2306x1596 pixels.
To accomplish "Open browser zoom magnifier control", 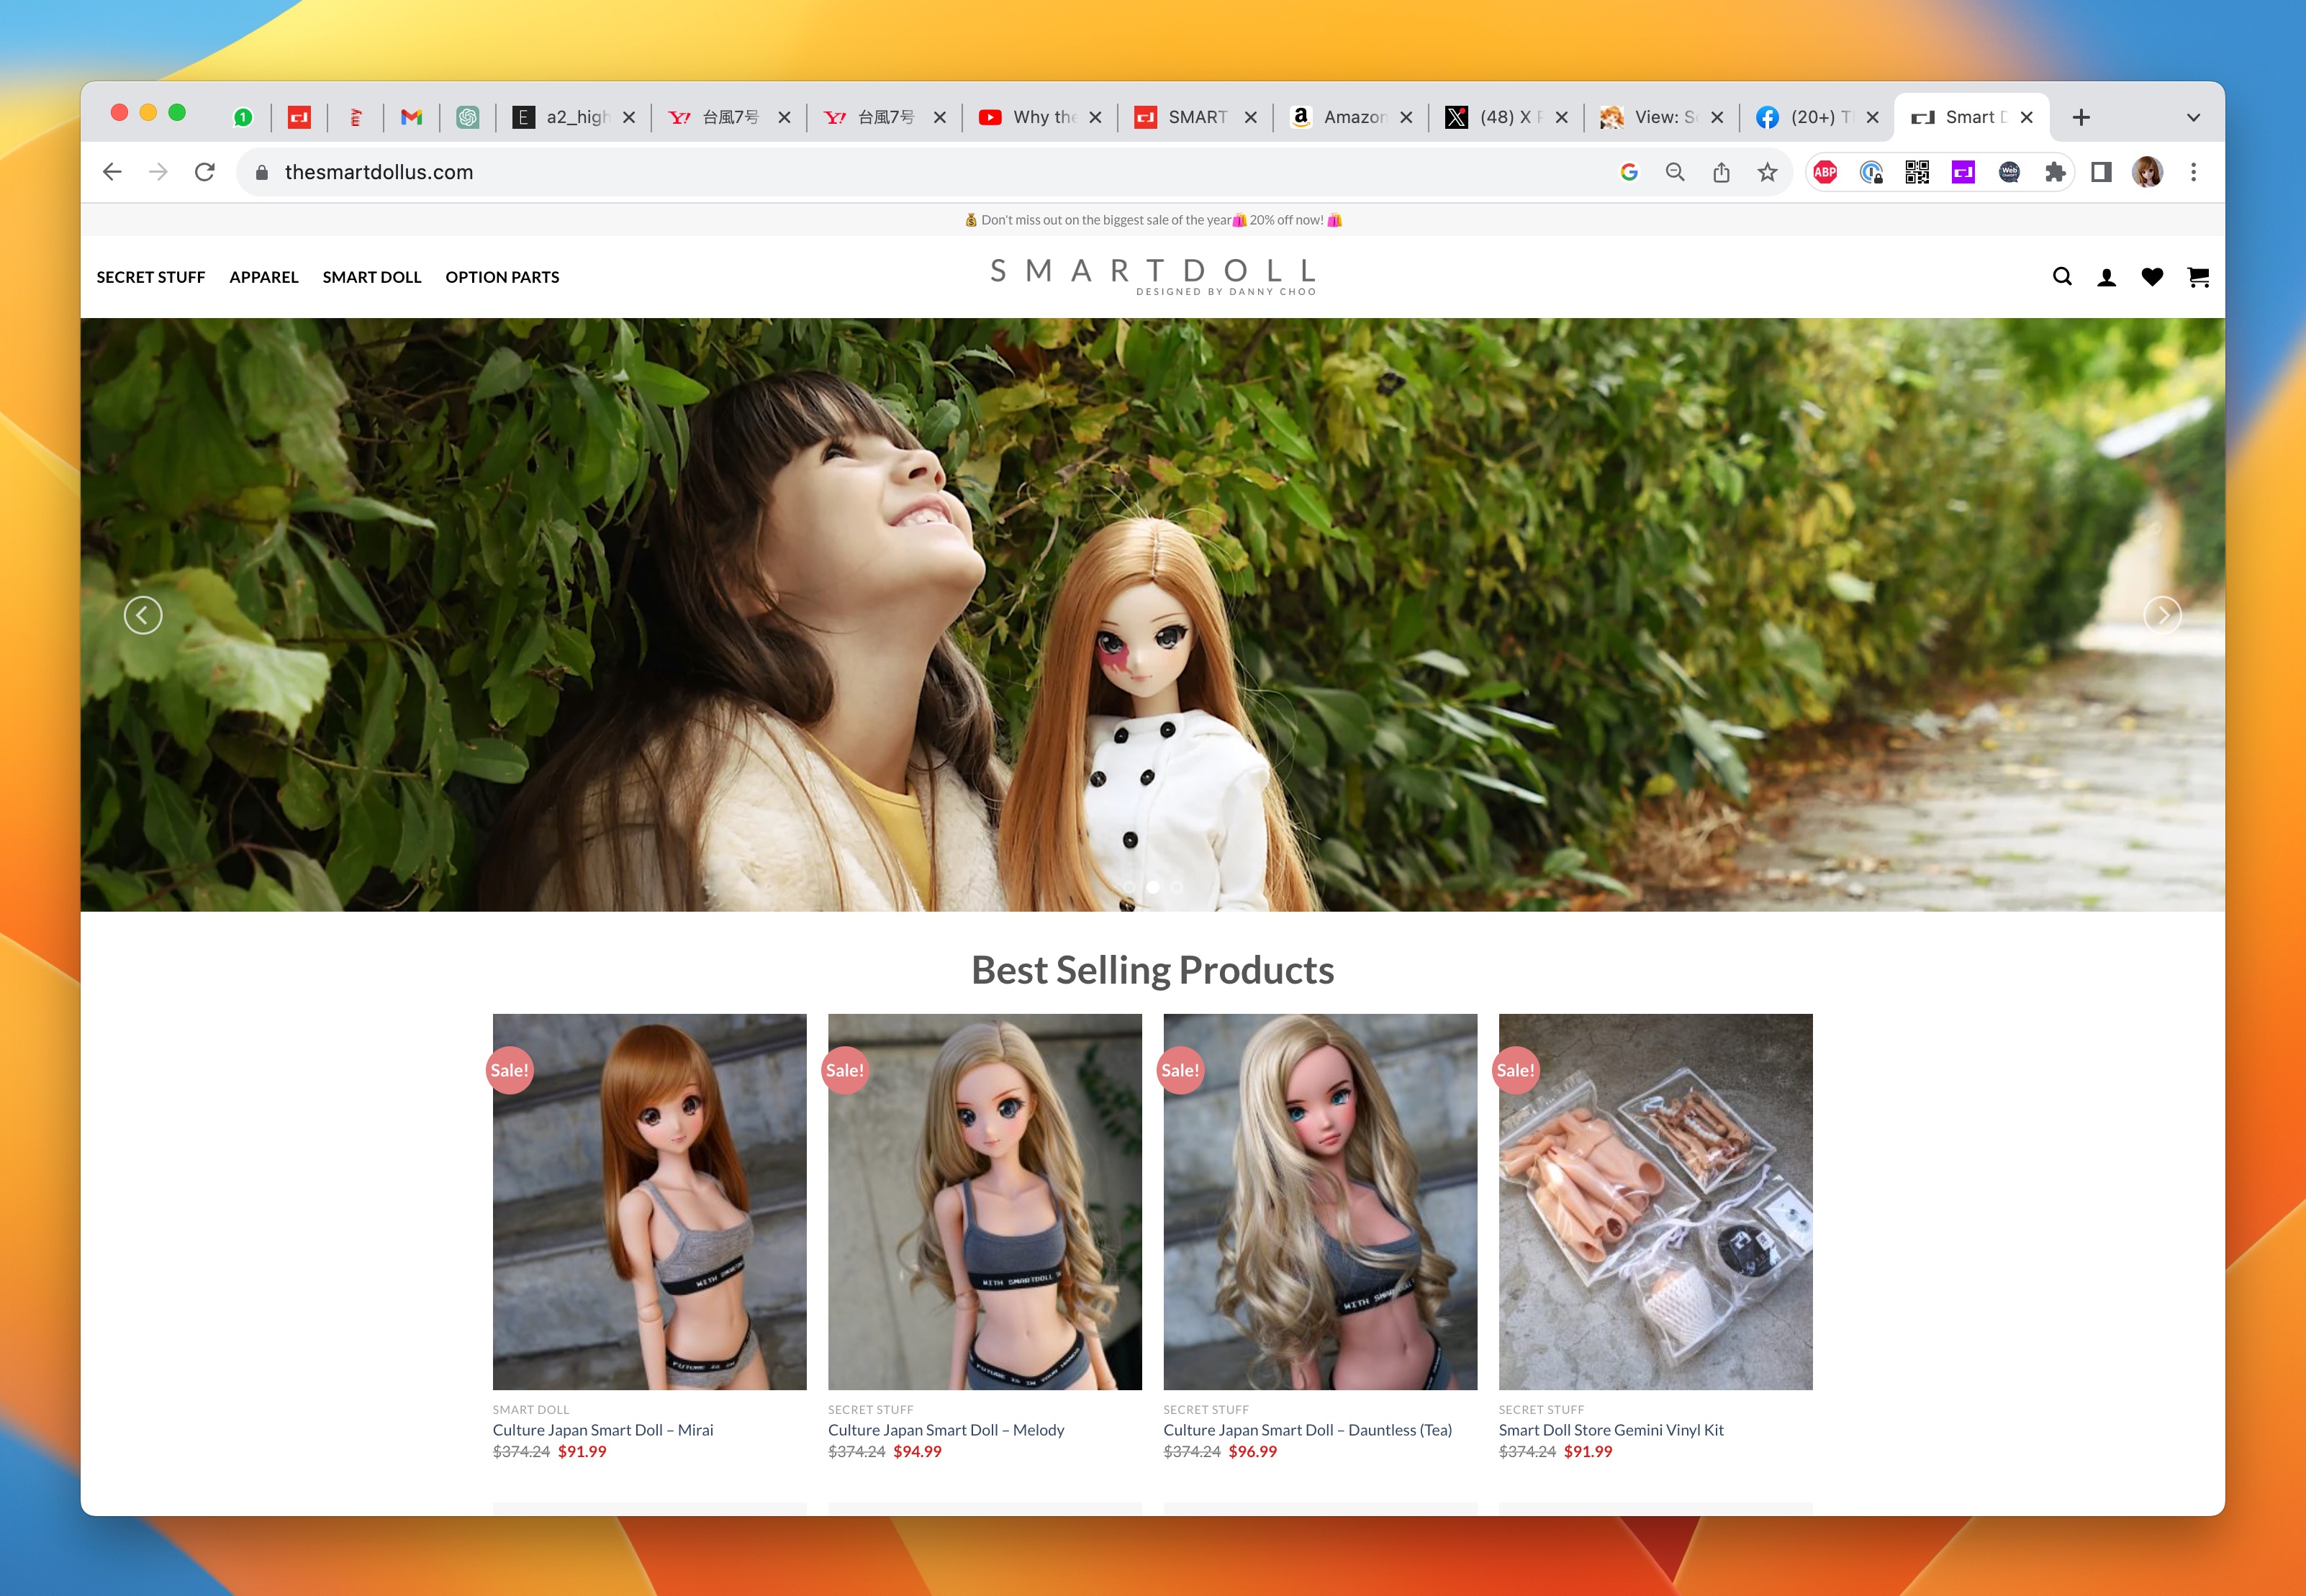I will point(1675,172).
